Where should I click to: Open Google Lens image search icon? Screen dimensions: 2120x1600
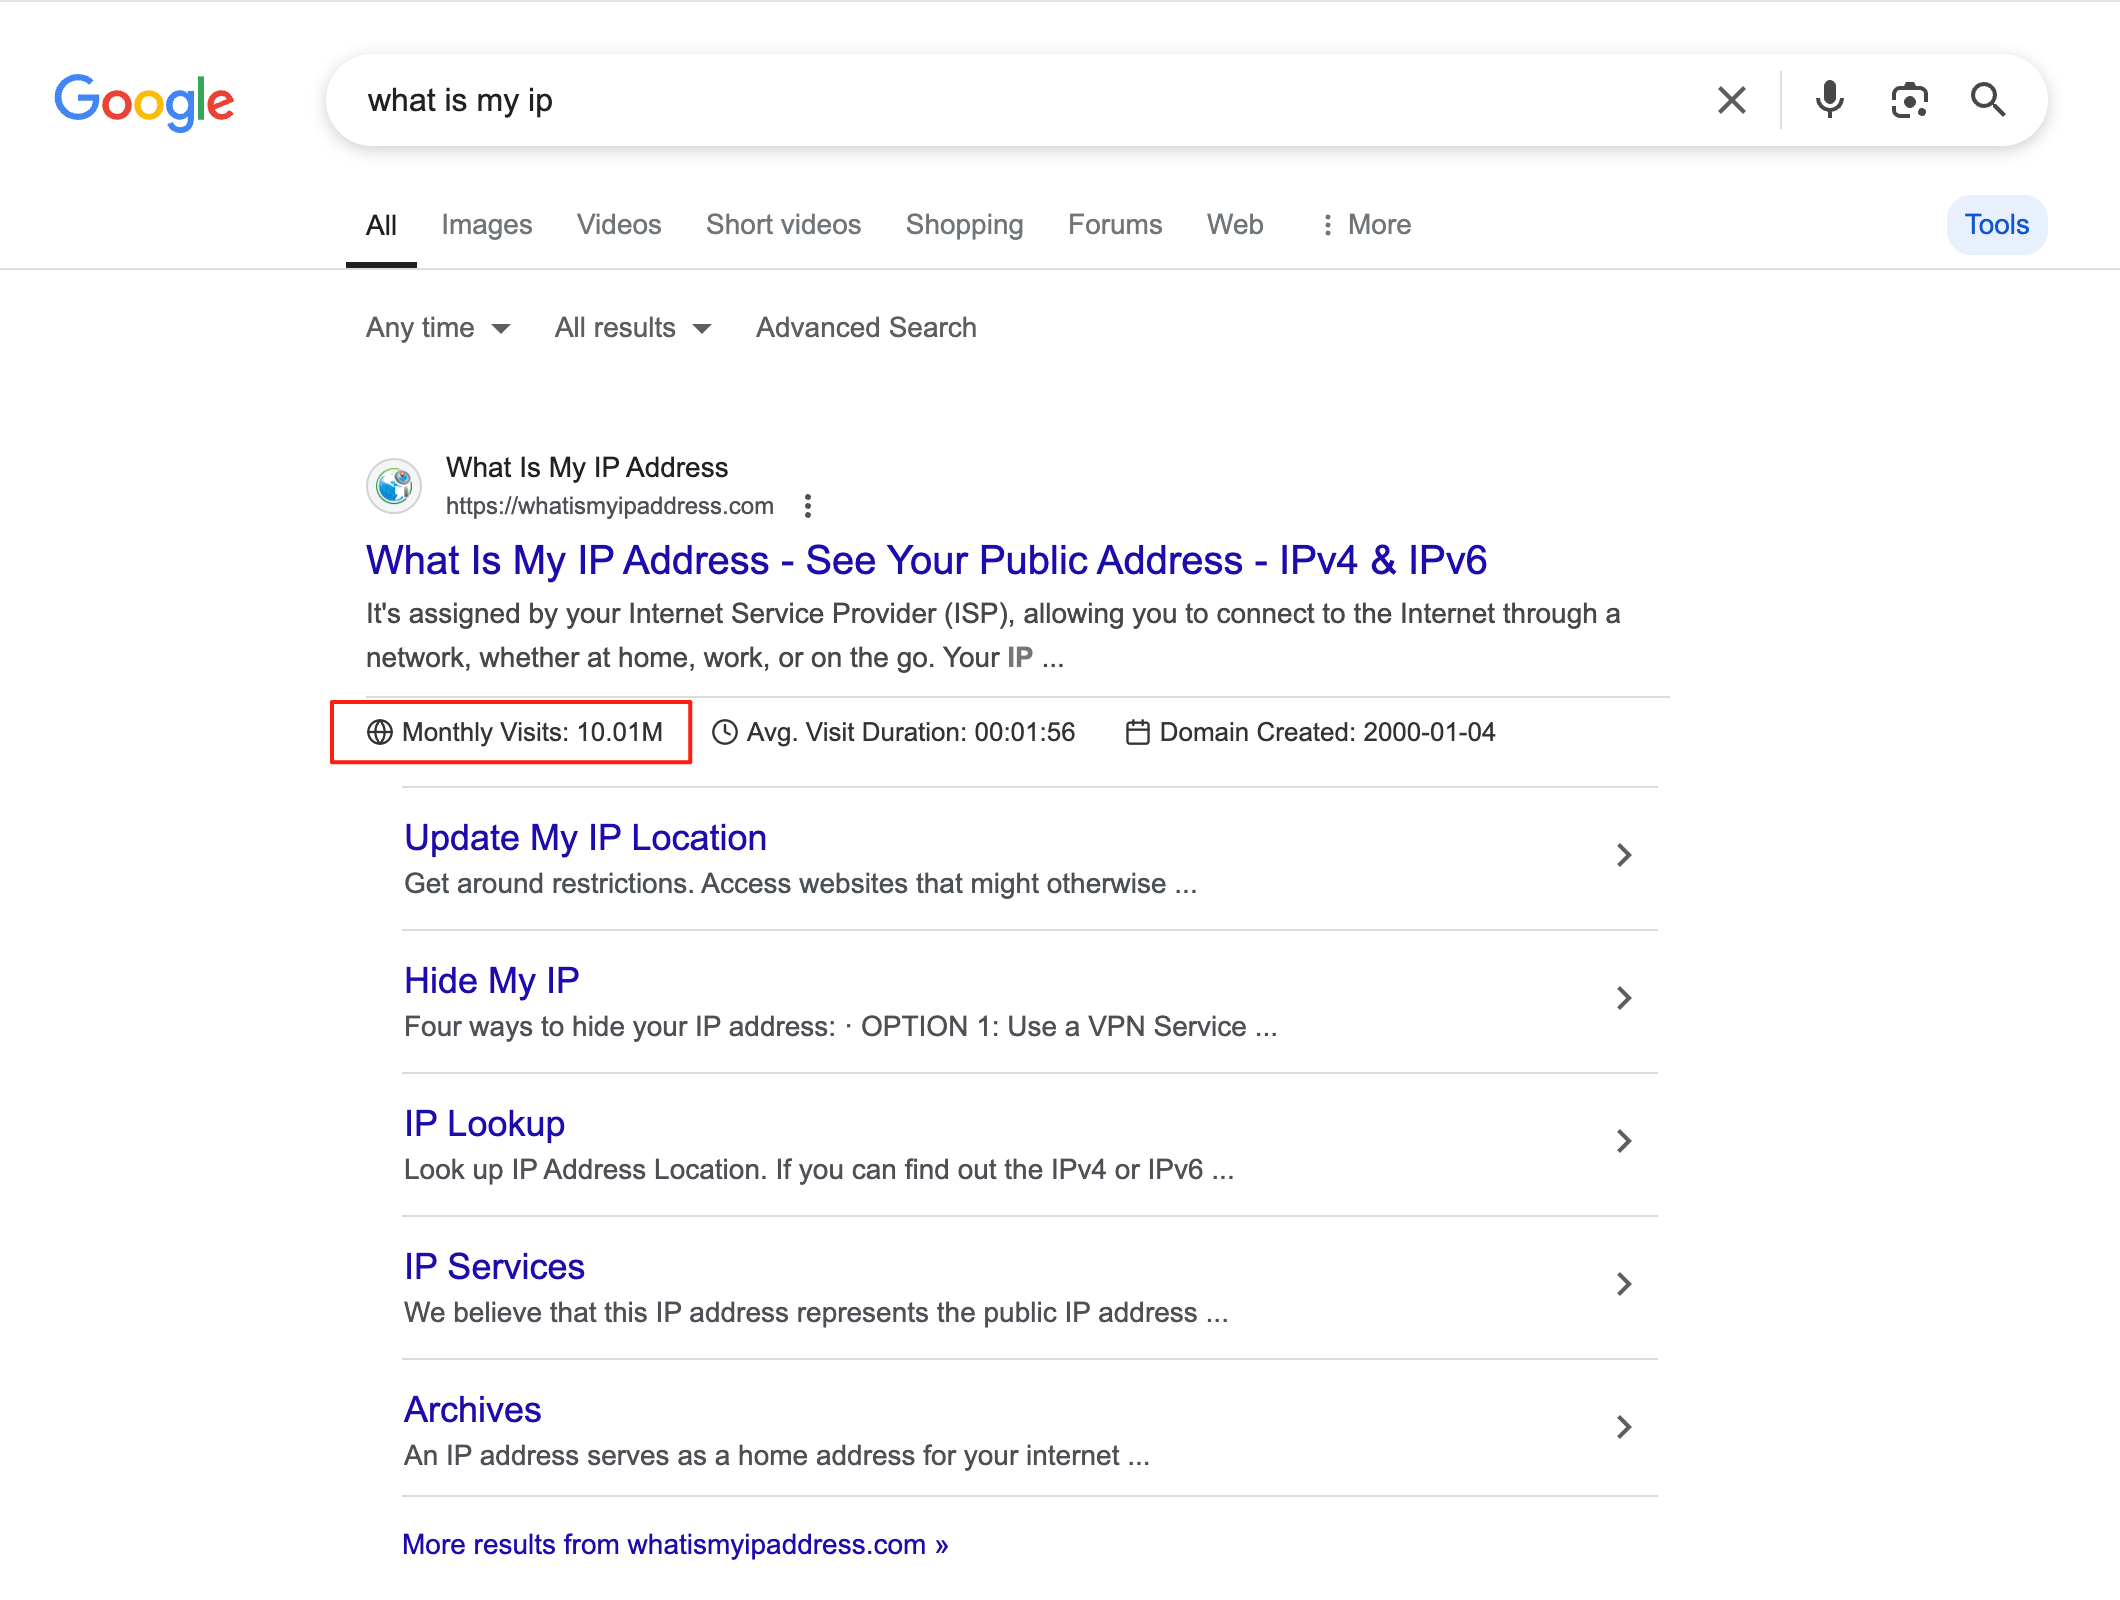[x=1909, y=100]
